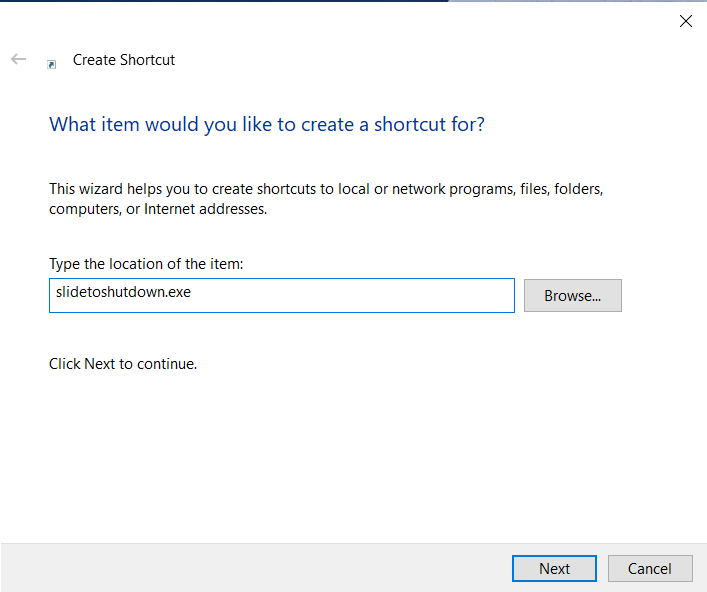Click 'This wizard helps you' sentence start
The width and height of the screenshot is (707, 592).
point(119,189)
